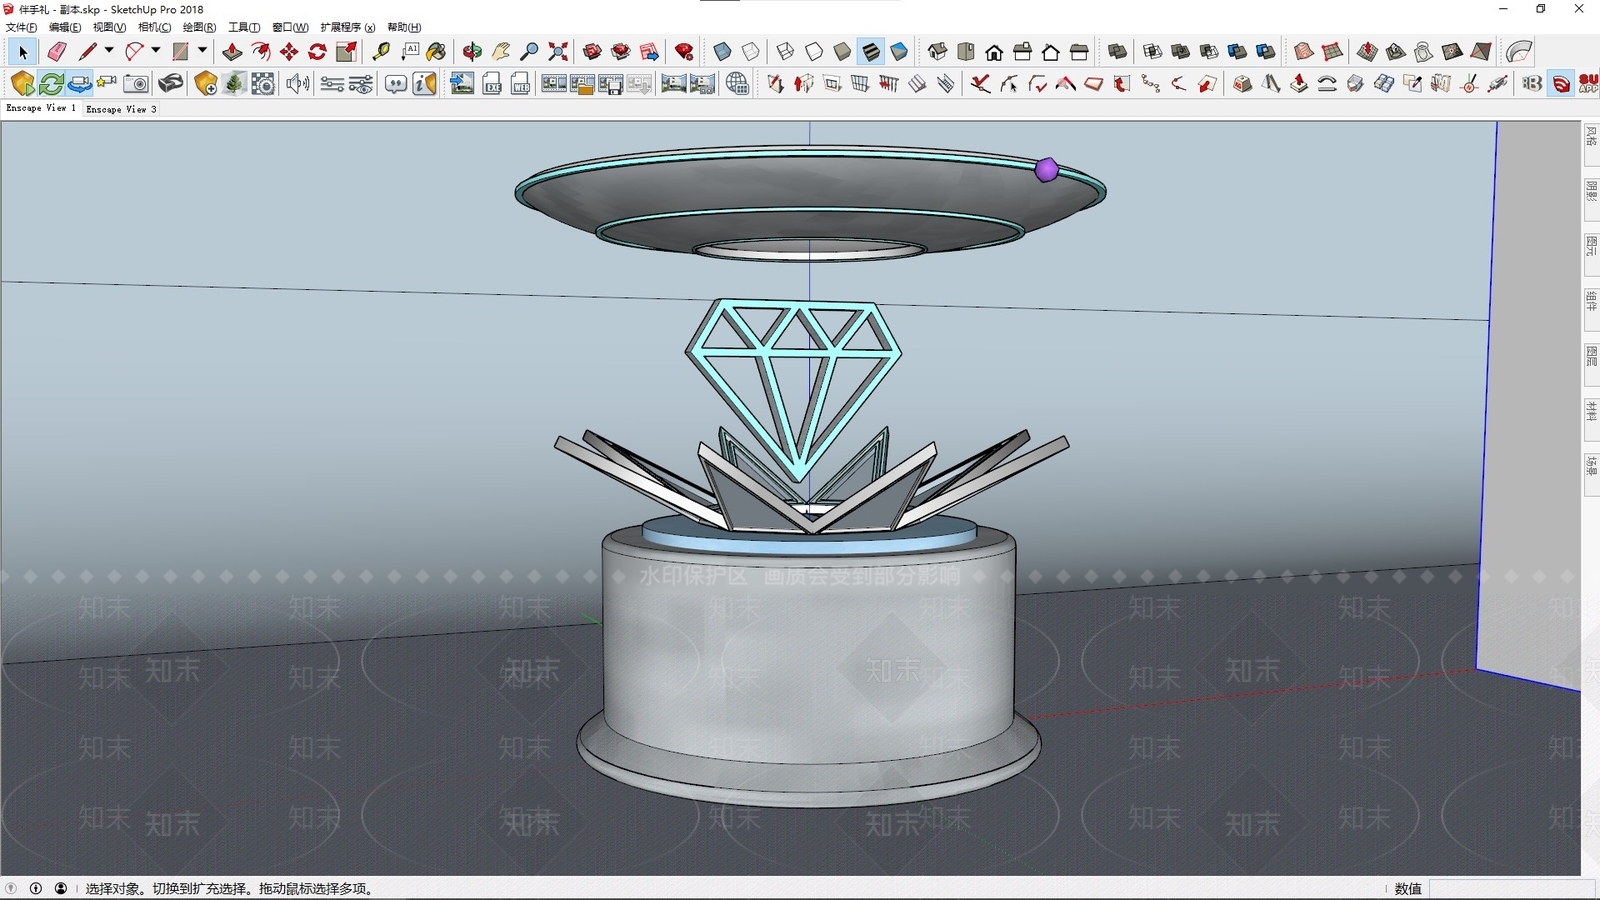This screenshot has width=1600, height=900.
Task: Enable Monochrome face style
Action: point(899,52)
